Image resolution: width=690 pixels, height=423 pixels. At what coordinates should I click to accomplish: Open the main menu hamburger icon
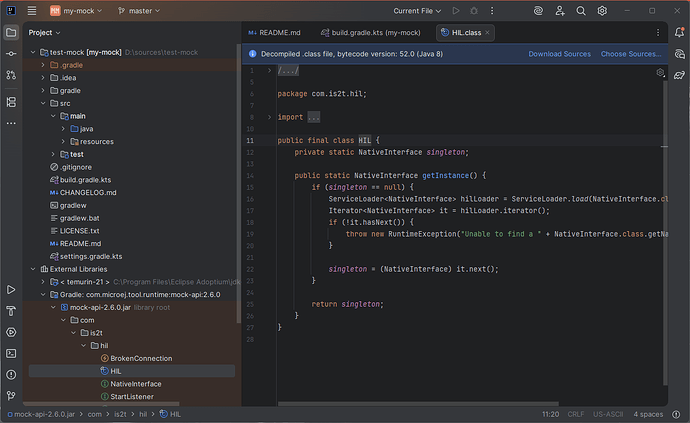(x=31, y=10)
